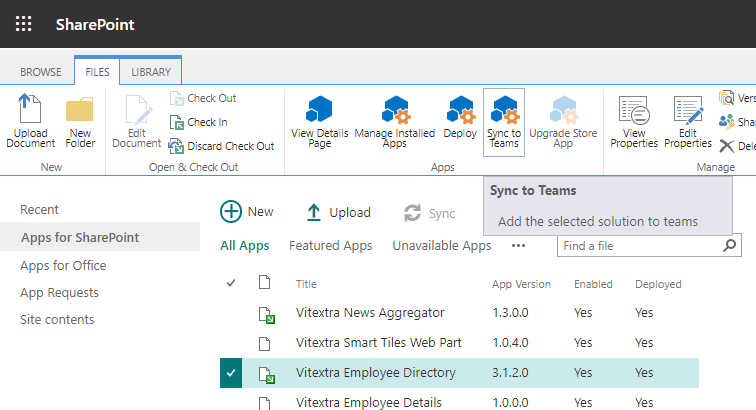Click the Vitextra Smart Tiles file icon
756x410 pixels.
tap(265, 344)
